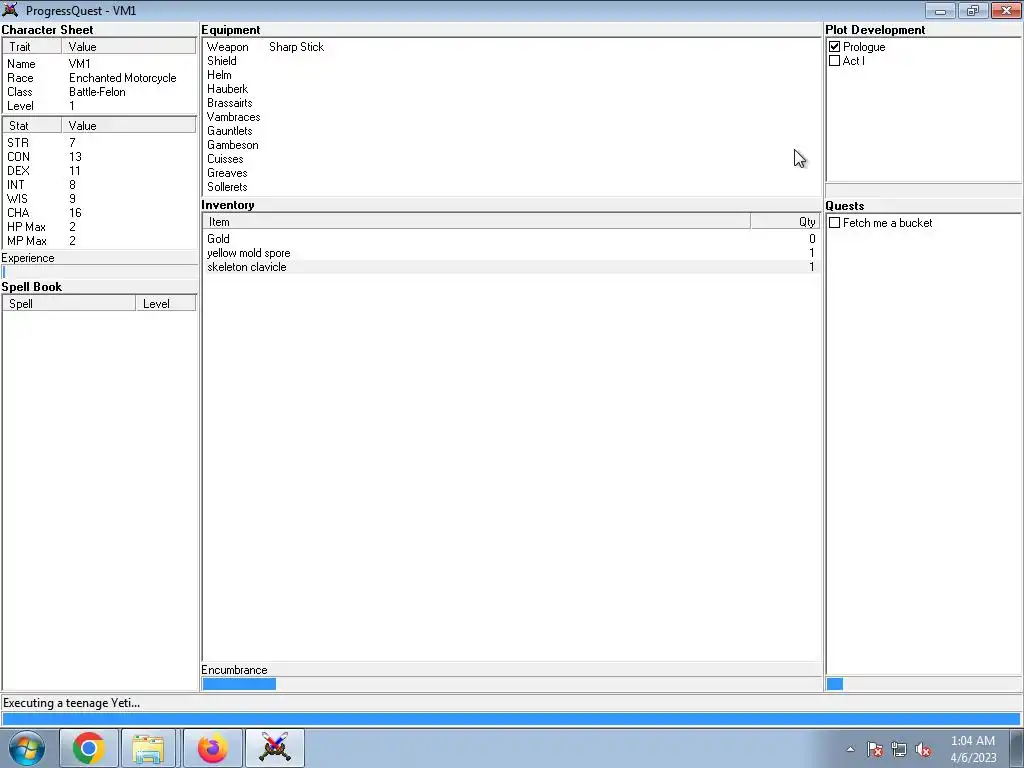Select the Level trait row
Viewport: 1024px width, 768px height.
[99, 106]
